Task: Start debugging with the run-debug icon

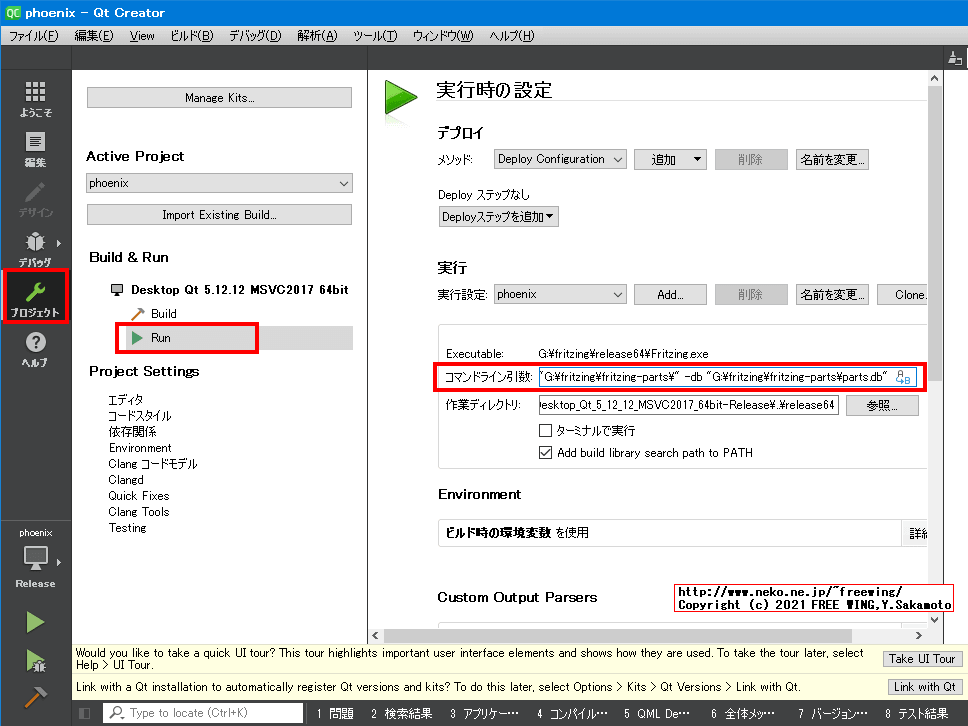Action: 35,661
